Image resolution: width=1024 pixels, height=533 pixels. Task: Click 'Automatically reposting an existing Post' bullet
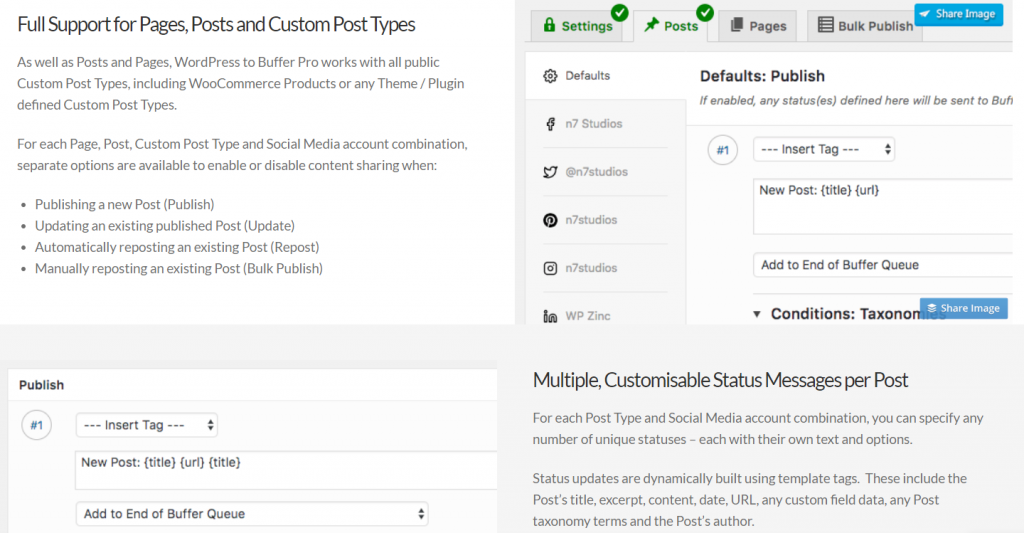point(177,248)
